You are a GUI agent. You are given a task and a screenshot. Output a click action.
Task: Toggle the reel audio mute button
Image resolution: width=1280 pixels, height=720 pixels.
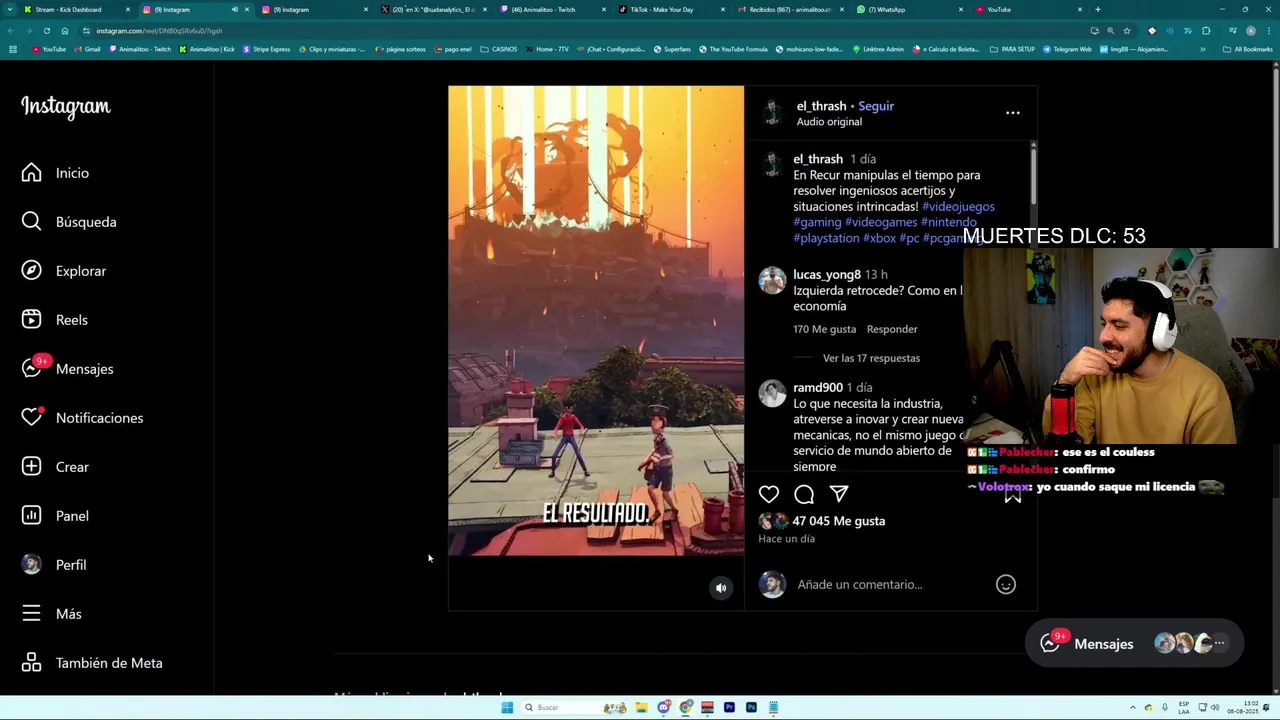point(721,588)
